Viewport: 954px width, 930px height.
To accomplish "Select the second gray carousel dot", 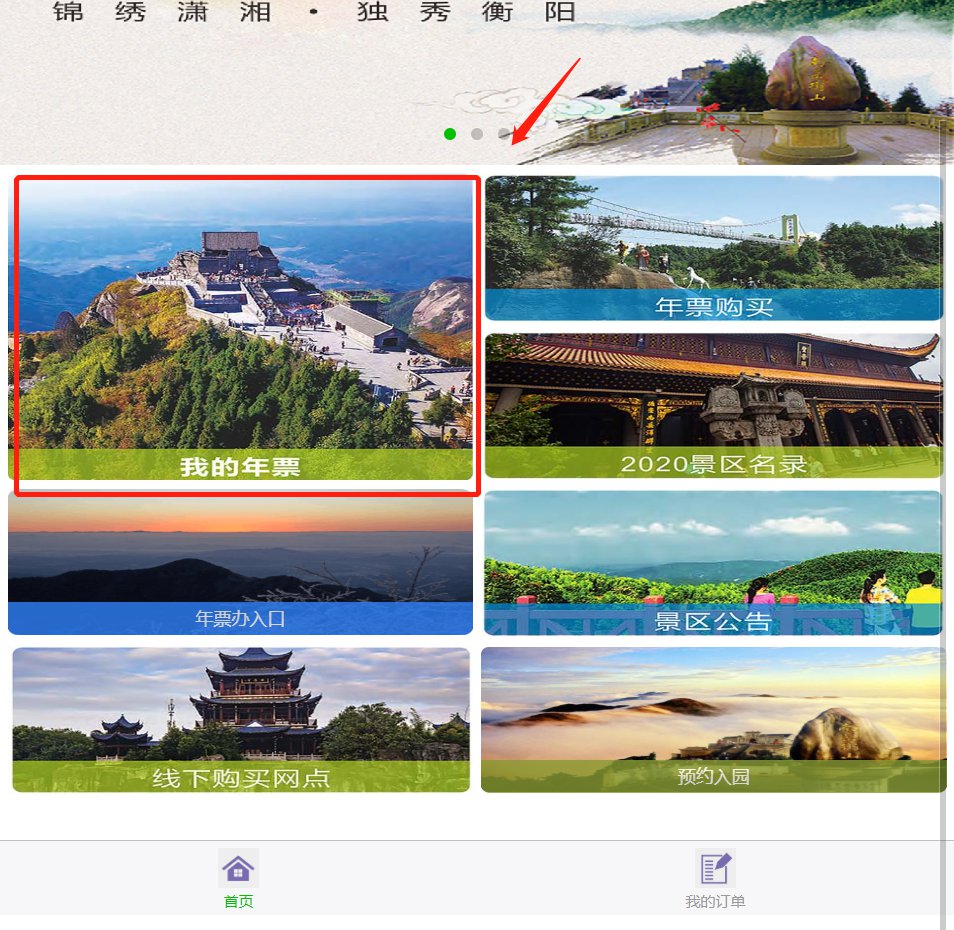I will (x=477, y=134).
